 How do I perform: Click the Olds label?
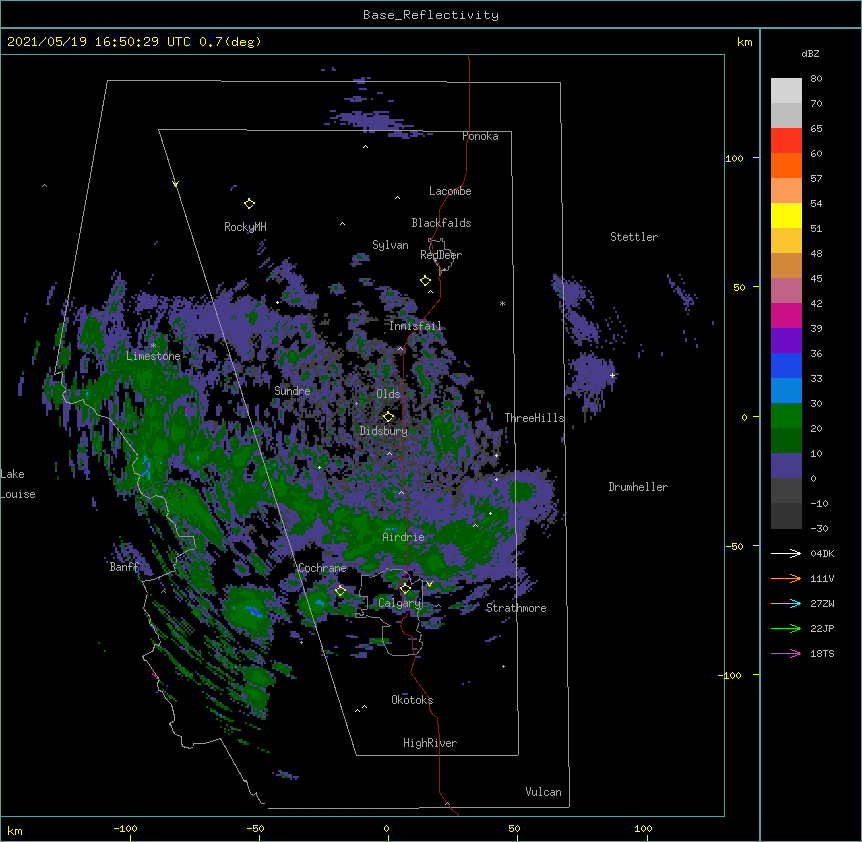coord(388,394)
